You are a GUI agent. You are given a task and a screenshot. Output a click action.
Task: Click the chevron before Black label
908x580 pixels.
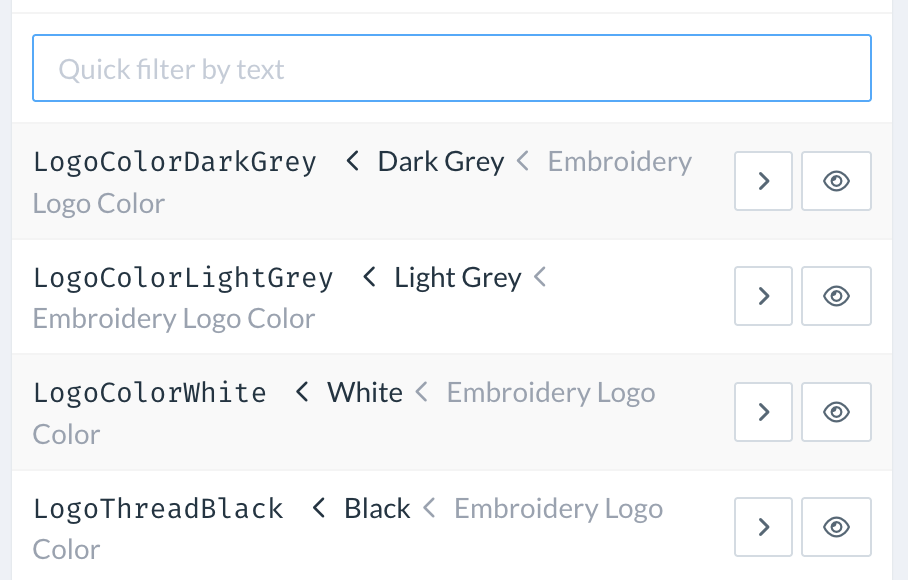point(319,508)
